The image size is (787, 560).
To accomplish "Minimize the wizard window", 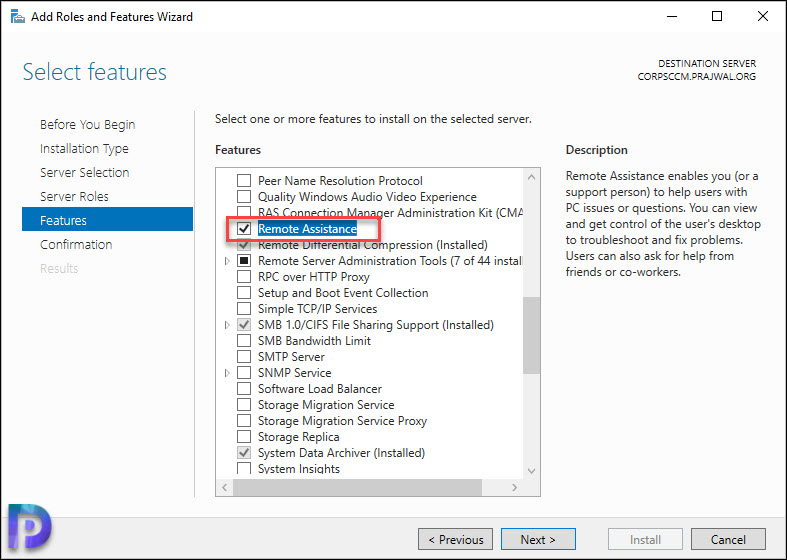I will click(672, 17).
